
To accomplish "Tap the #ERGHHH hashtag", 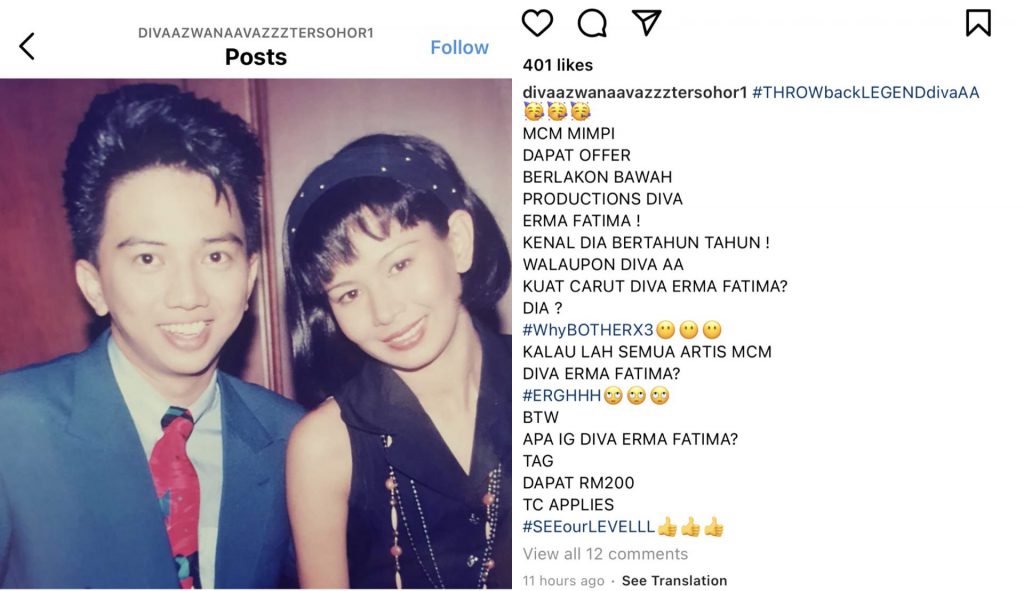I will tap(562, 395).
